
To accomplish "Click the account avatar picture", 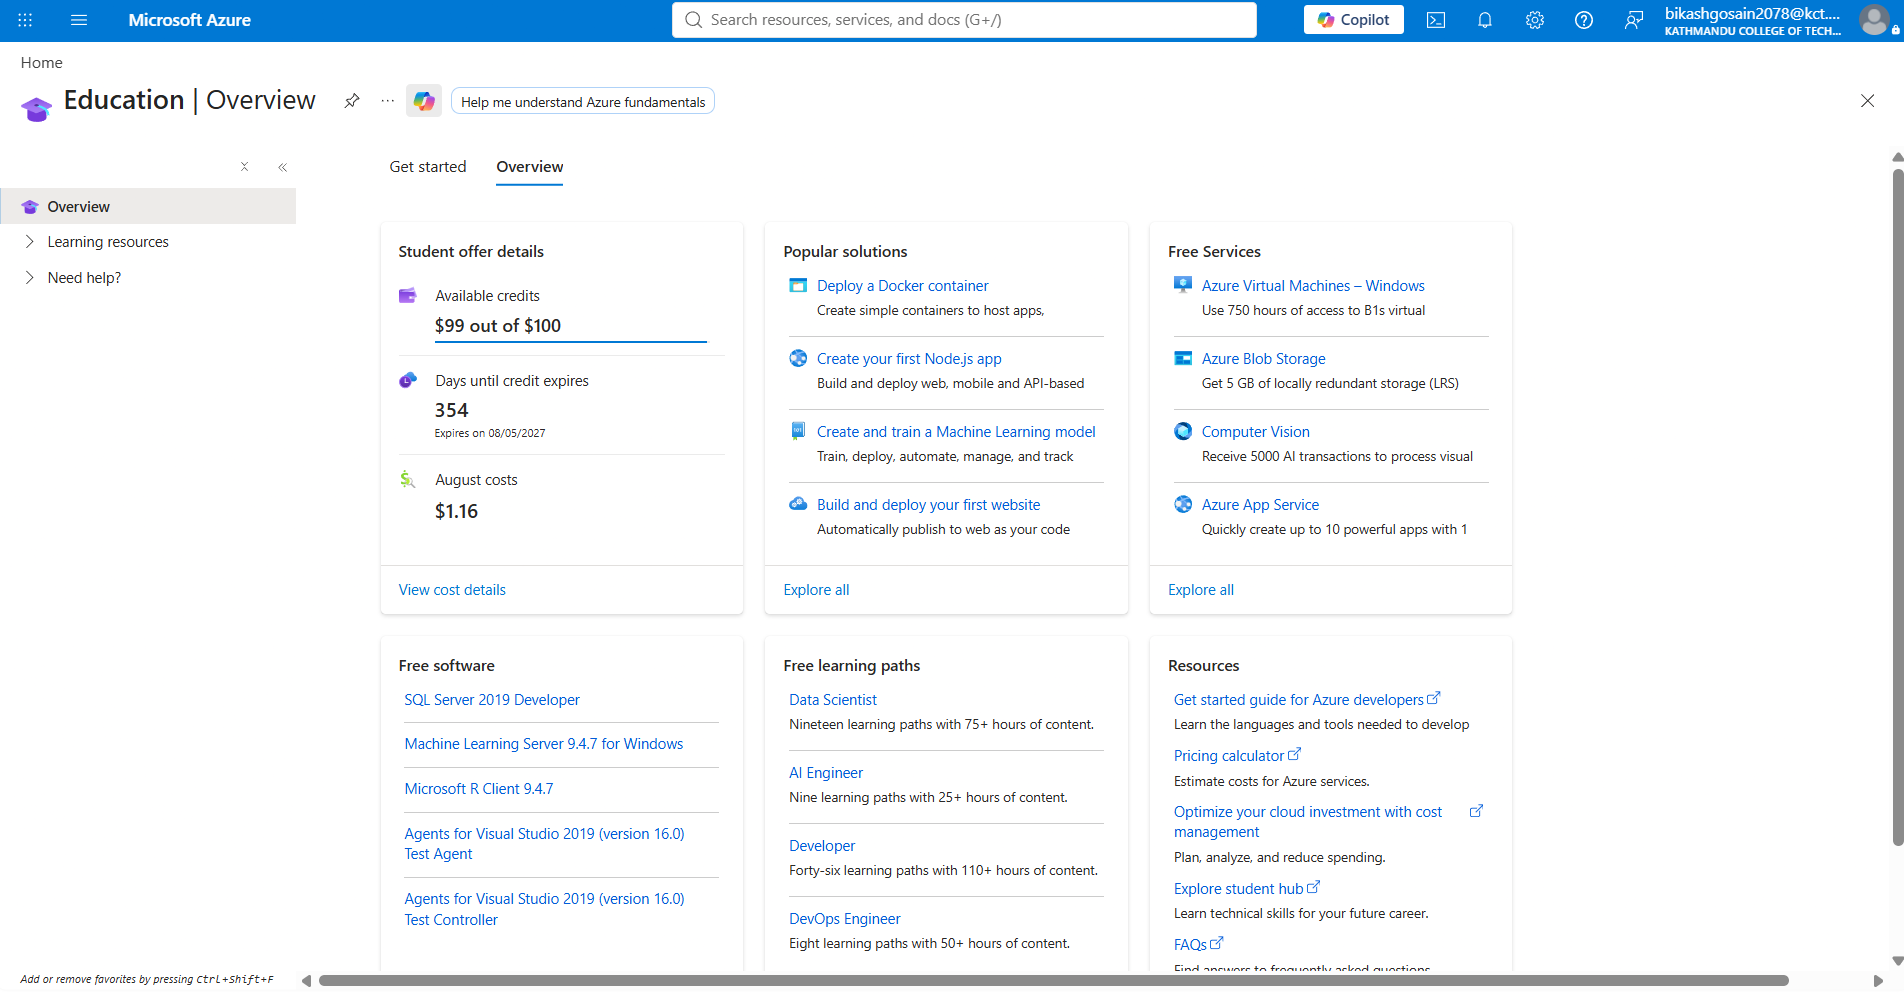I will coord(1875,20).
